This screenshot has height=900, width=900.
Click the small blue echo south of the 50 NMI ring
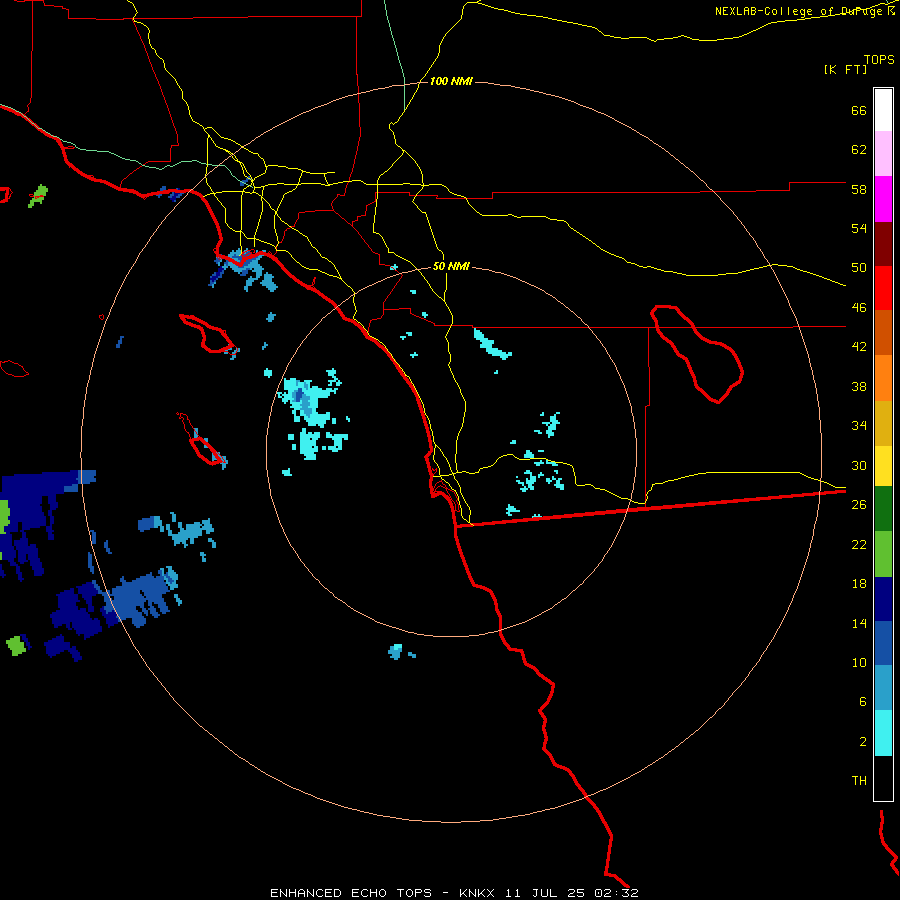397,651
